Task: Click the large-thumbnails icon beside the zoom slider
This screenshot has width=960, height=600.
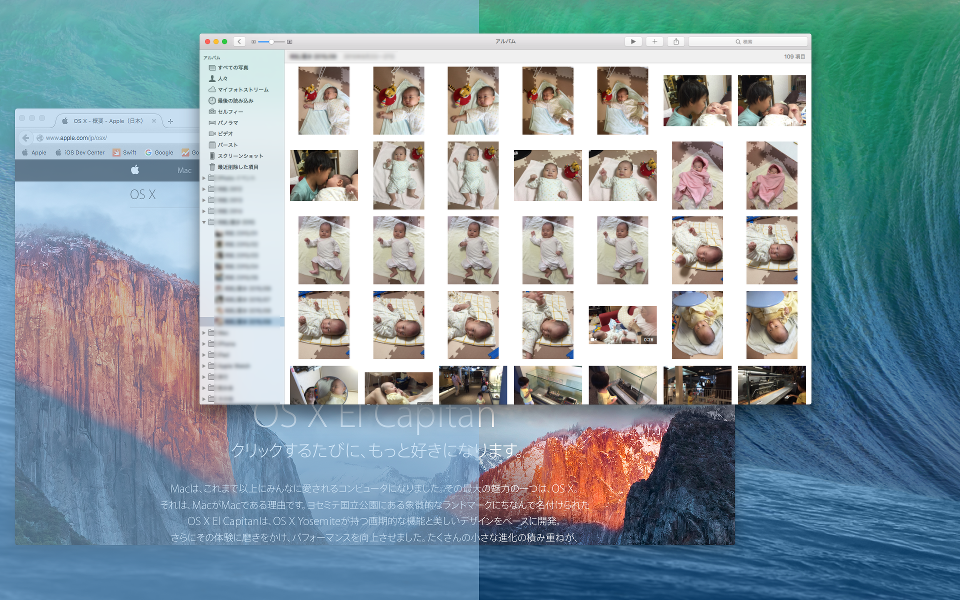Action: pos(290,42)
